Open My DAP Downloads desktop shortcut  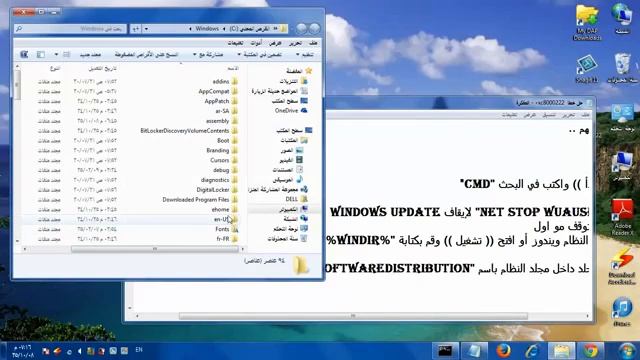pos(587,22)
